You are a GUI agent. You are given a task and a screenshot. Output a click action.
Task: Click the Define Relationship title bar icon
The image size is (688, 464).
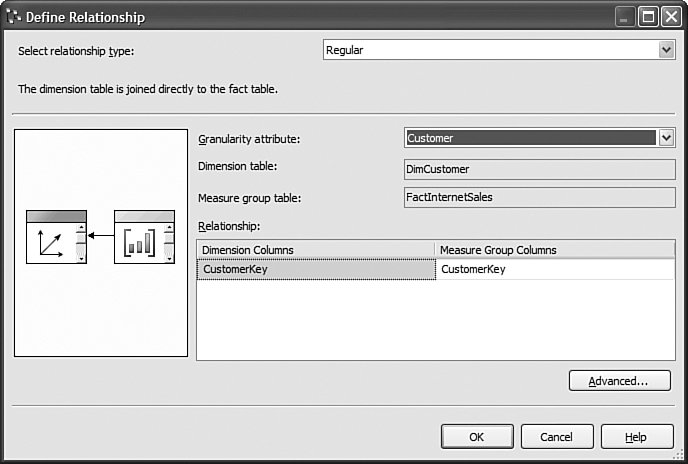14,17
